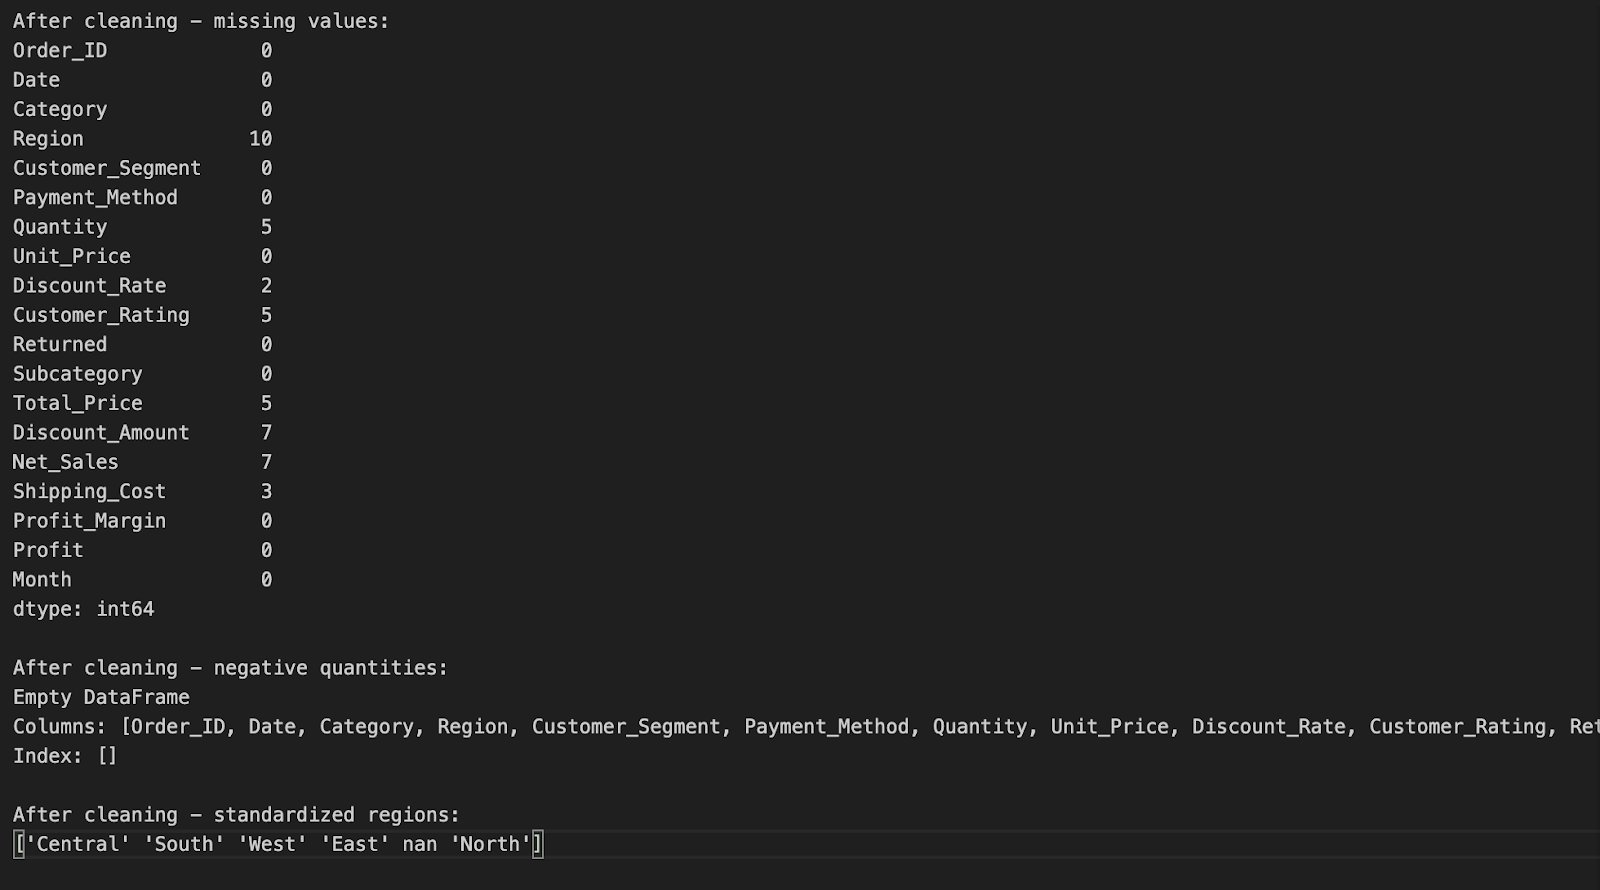Click the 'dtype: int64' line
Screen dimensions: 1600x890
(84, 609)
